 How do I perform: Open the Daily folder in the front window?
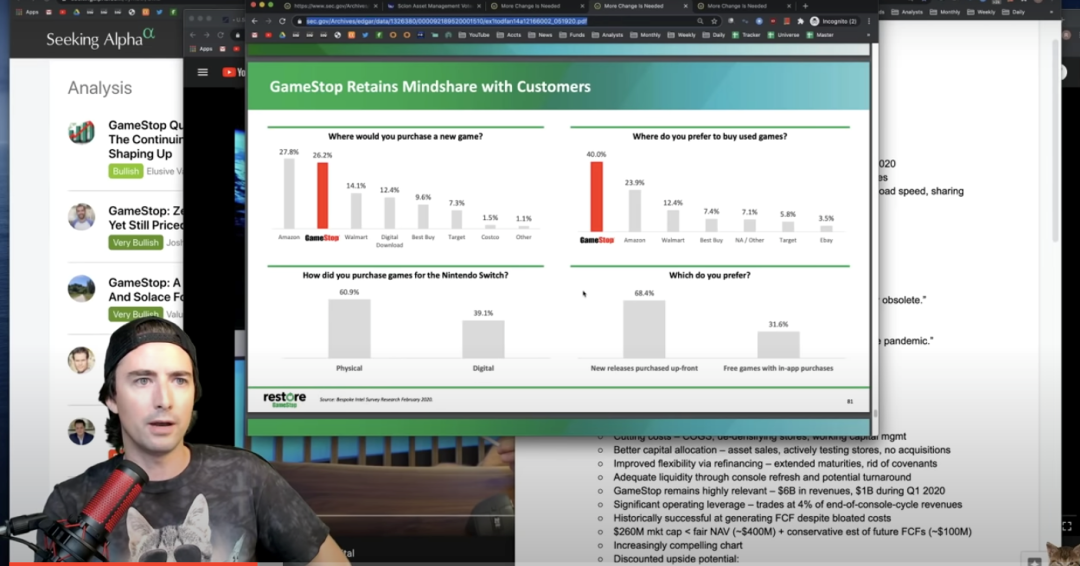pos(714,35)
